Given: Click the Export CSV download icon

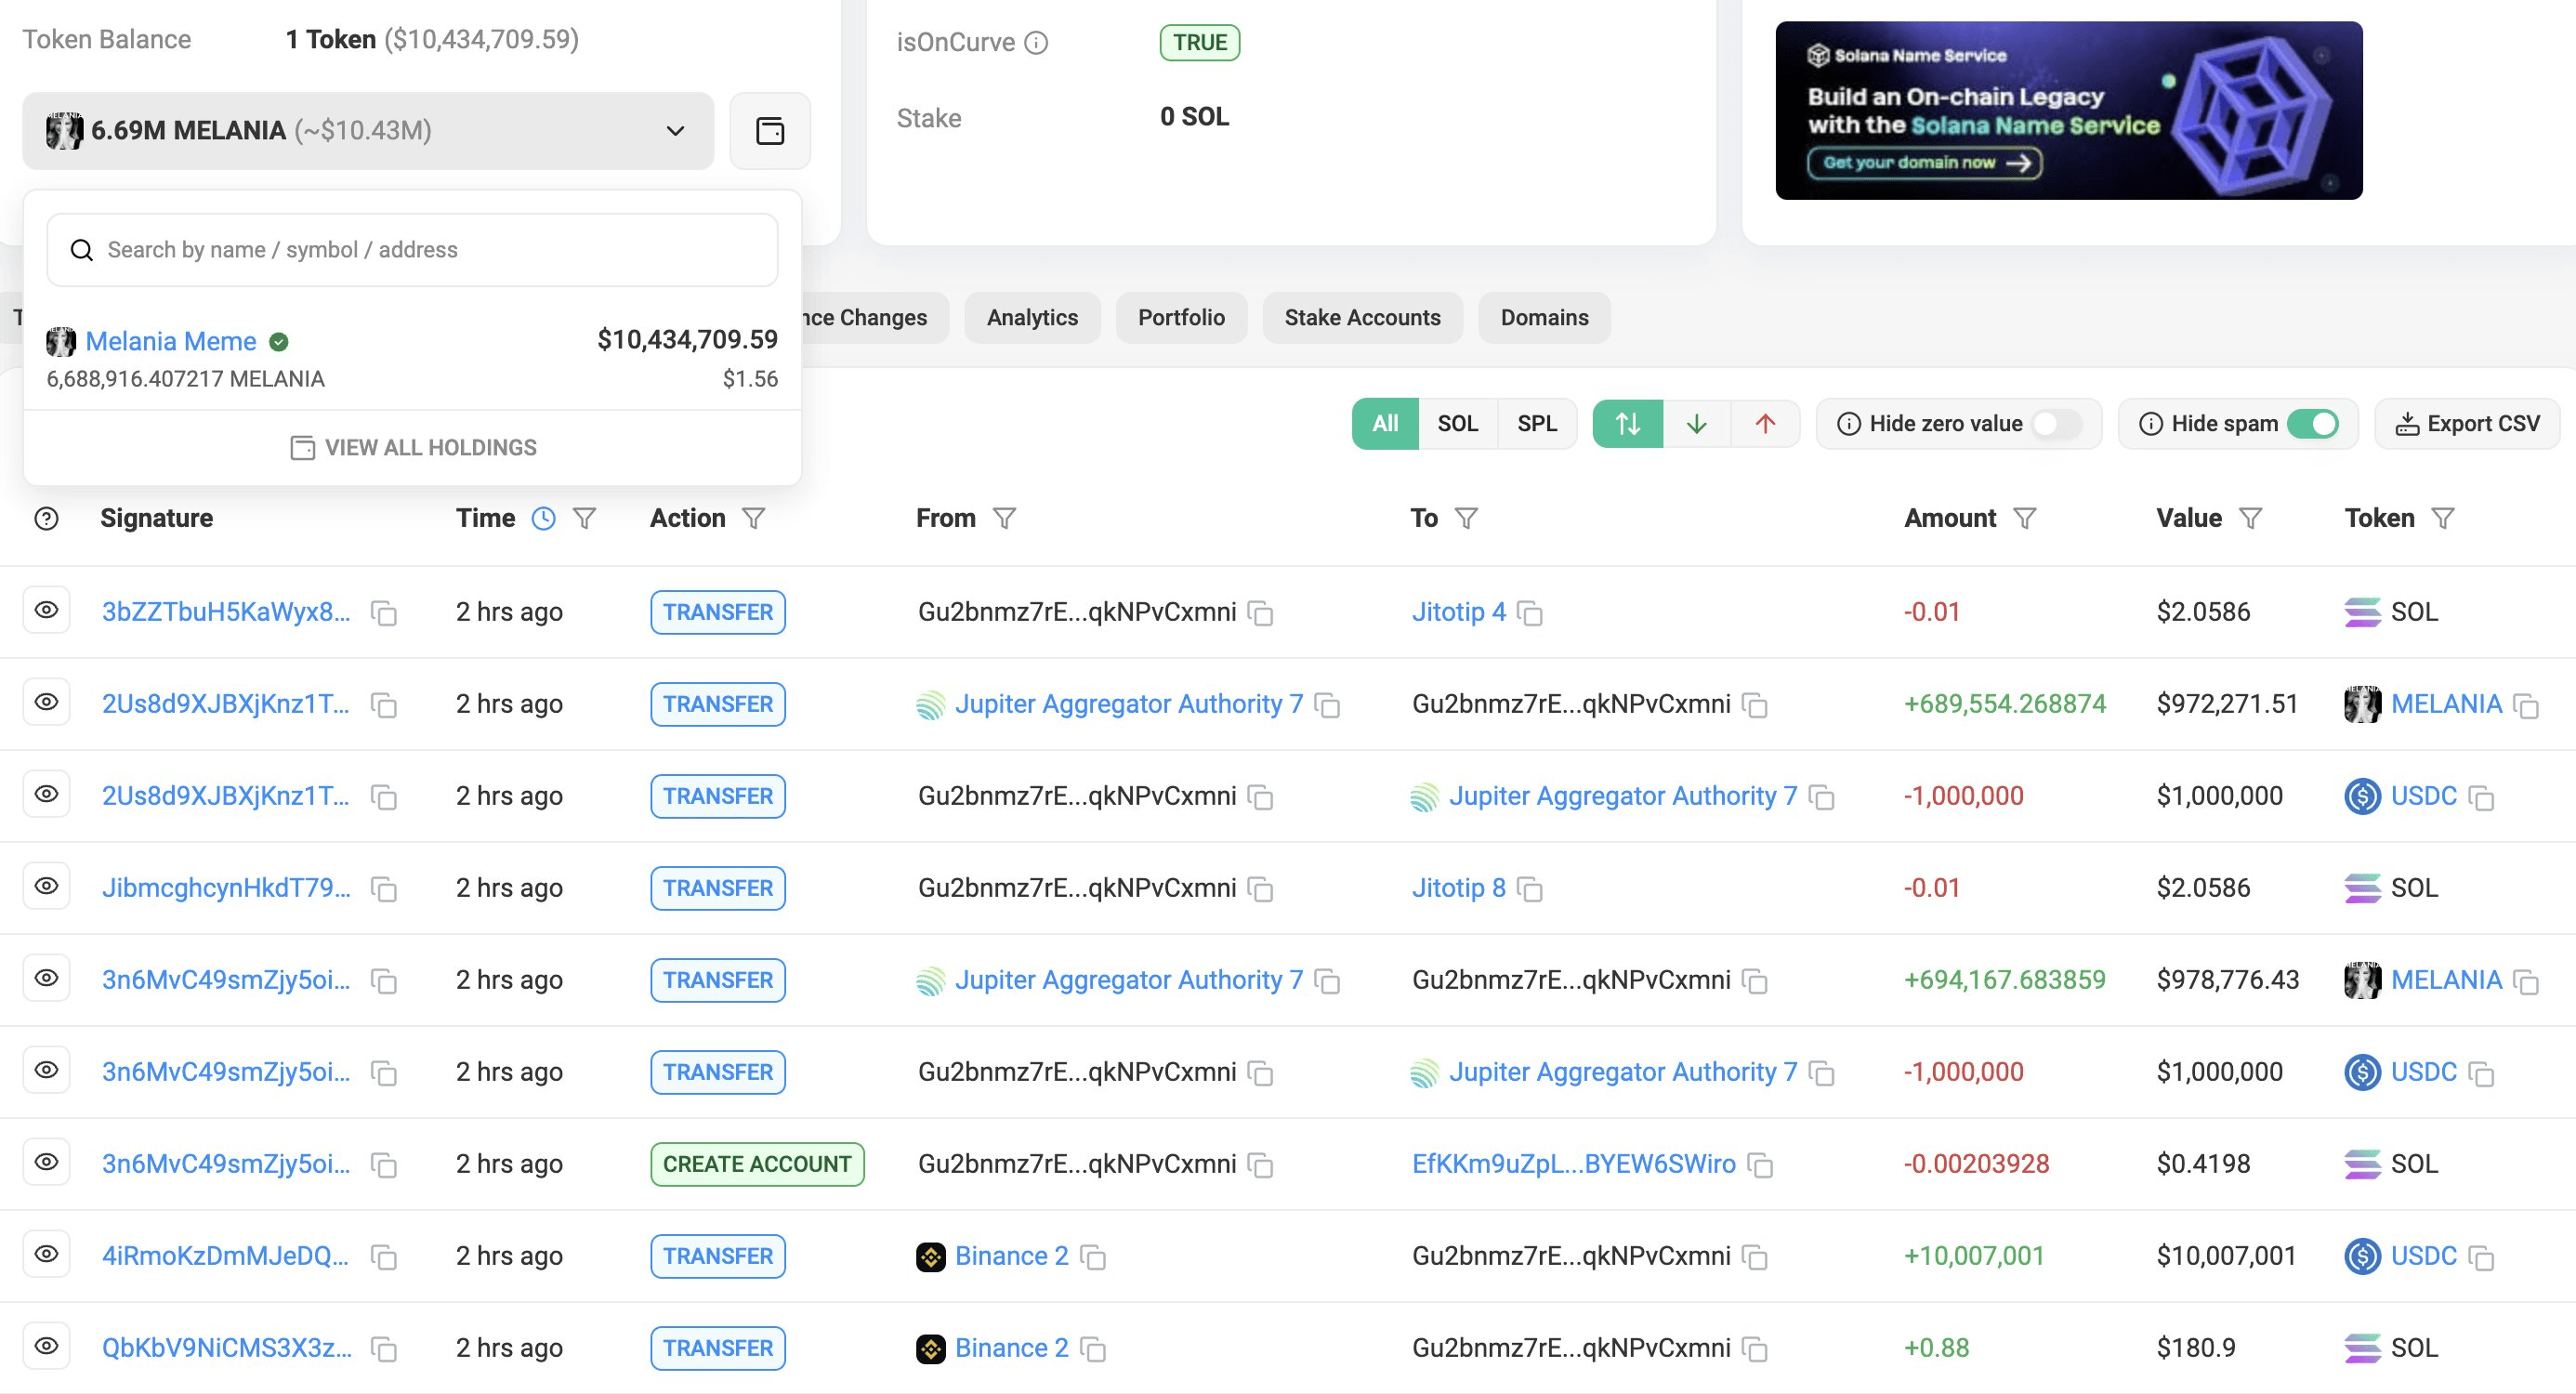Looking at the screenshot, I should 2409,423.
